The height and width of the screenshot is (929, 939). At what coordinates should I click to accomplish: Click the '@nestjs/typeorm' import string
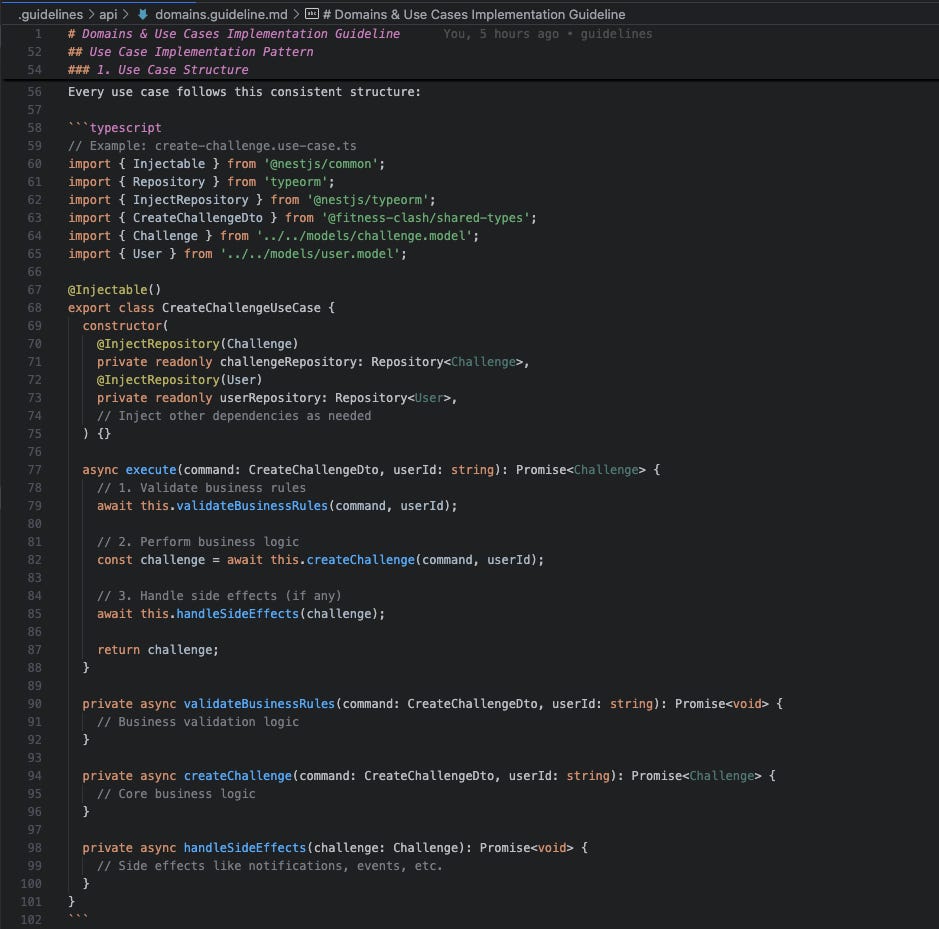tap(367, 199)
